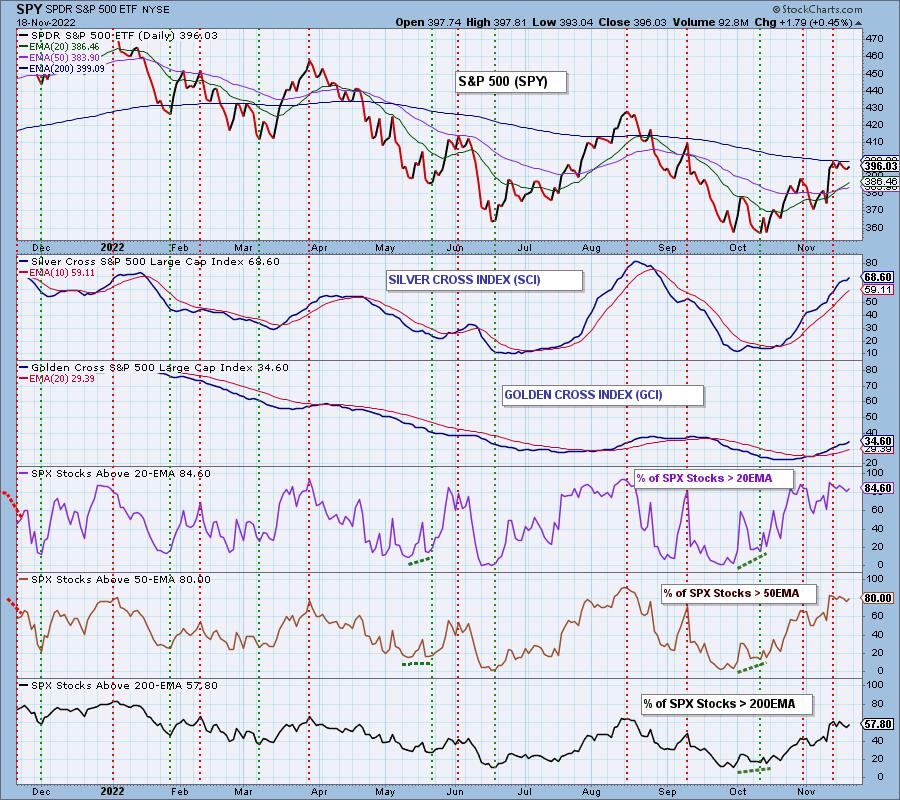Click the EMA(20) 386.46 legend entry

point(60,46)
